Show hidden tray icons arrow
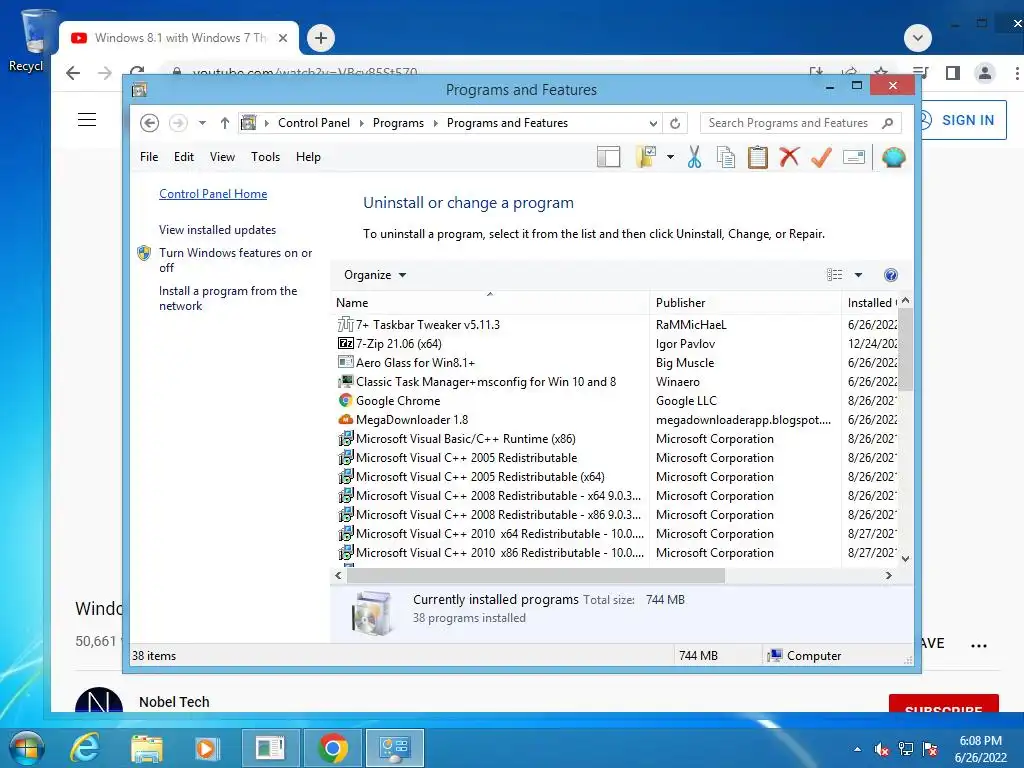This screenshot has height=768, width=1024. click(x=857, y=749)
